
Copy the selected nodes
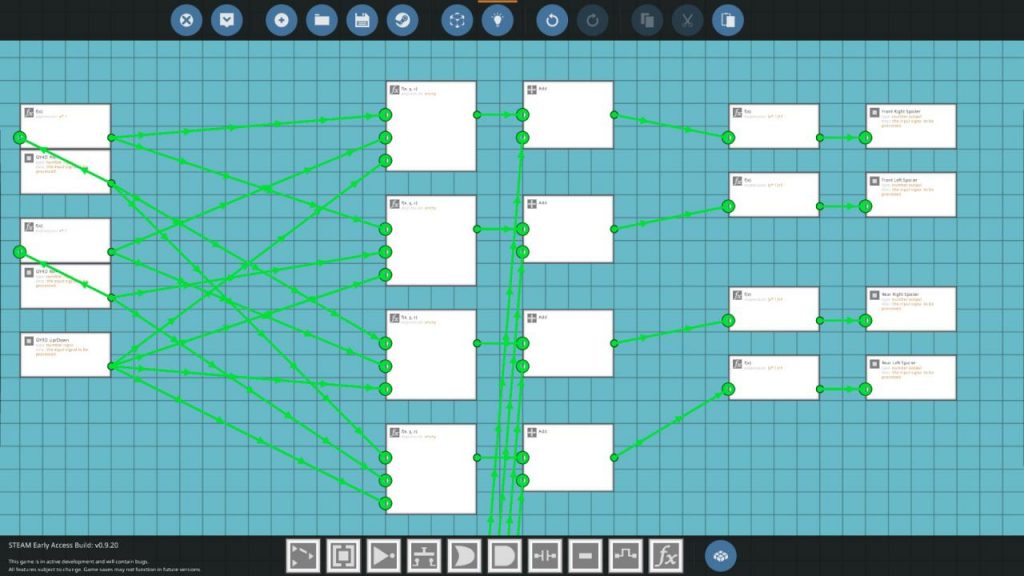[646, 19]
